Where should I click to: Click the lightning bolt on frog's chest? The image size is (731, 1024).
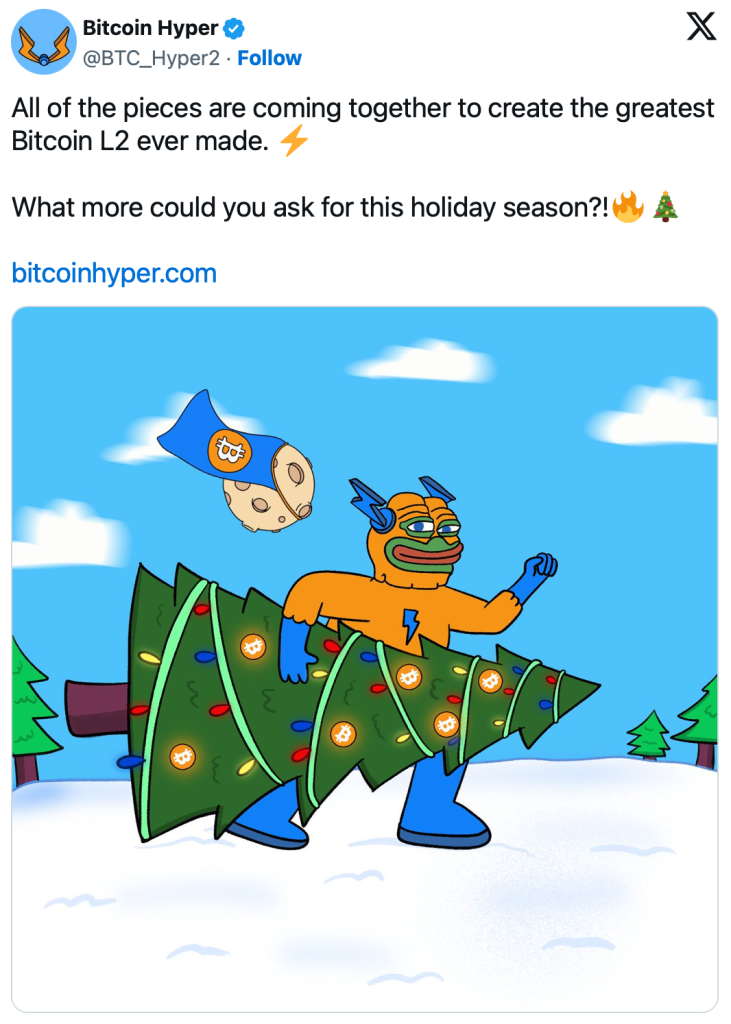click(410, 623)
